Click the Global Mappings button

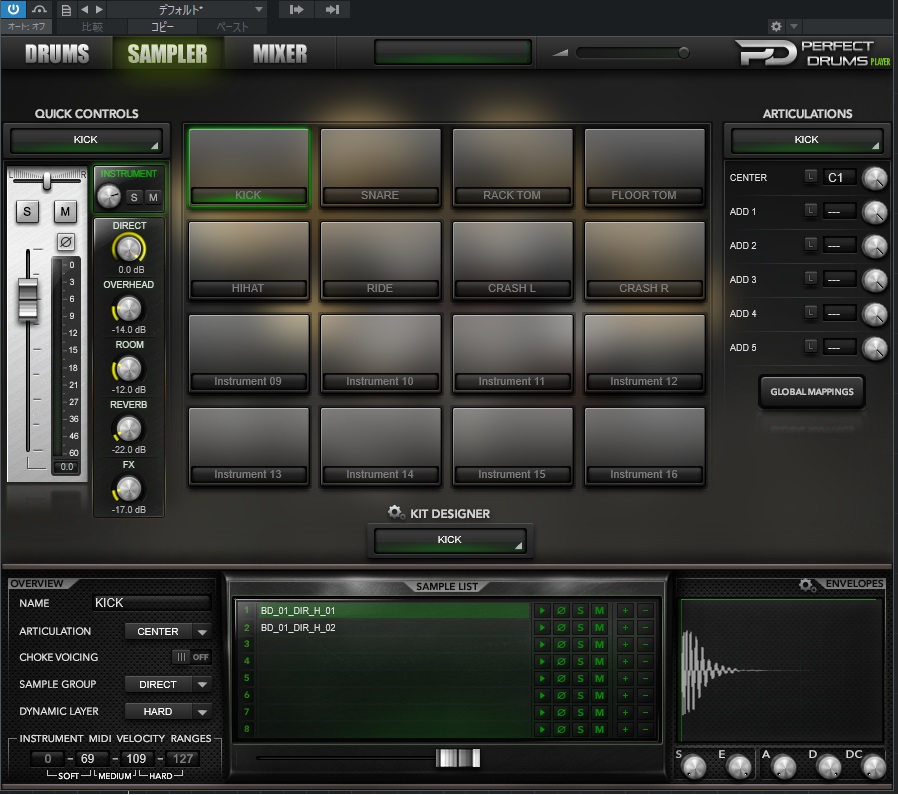click(x=811, y=392)
